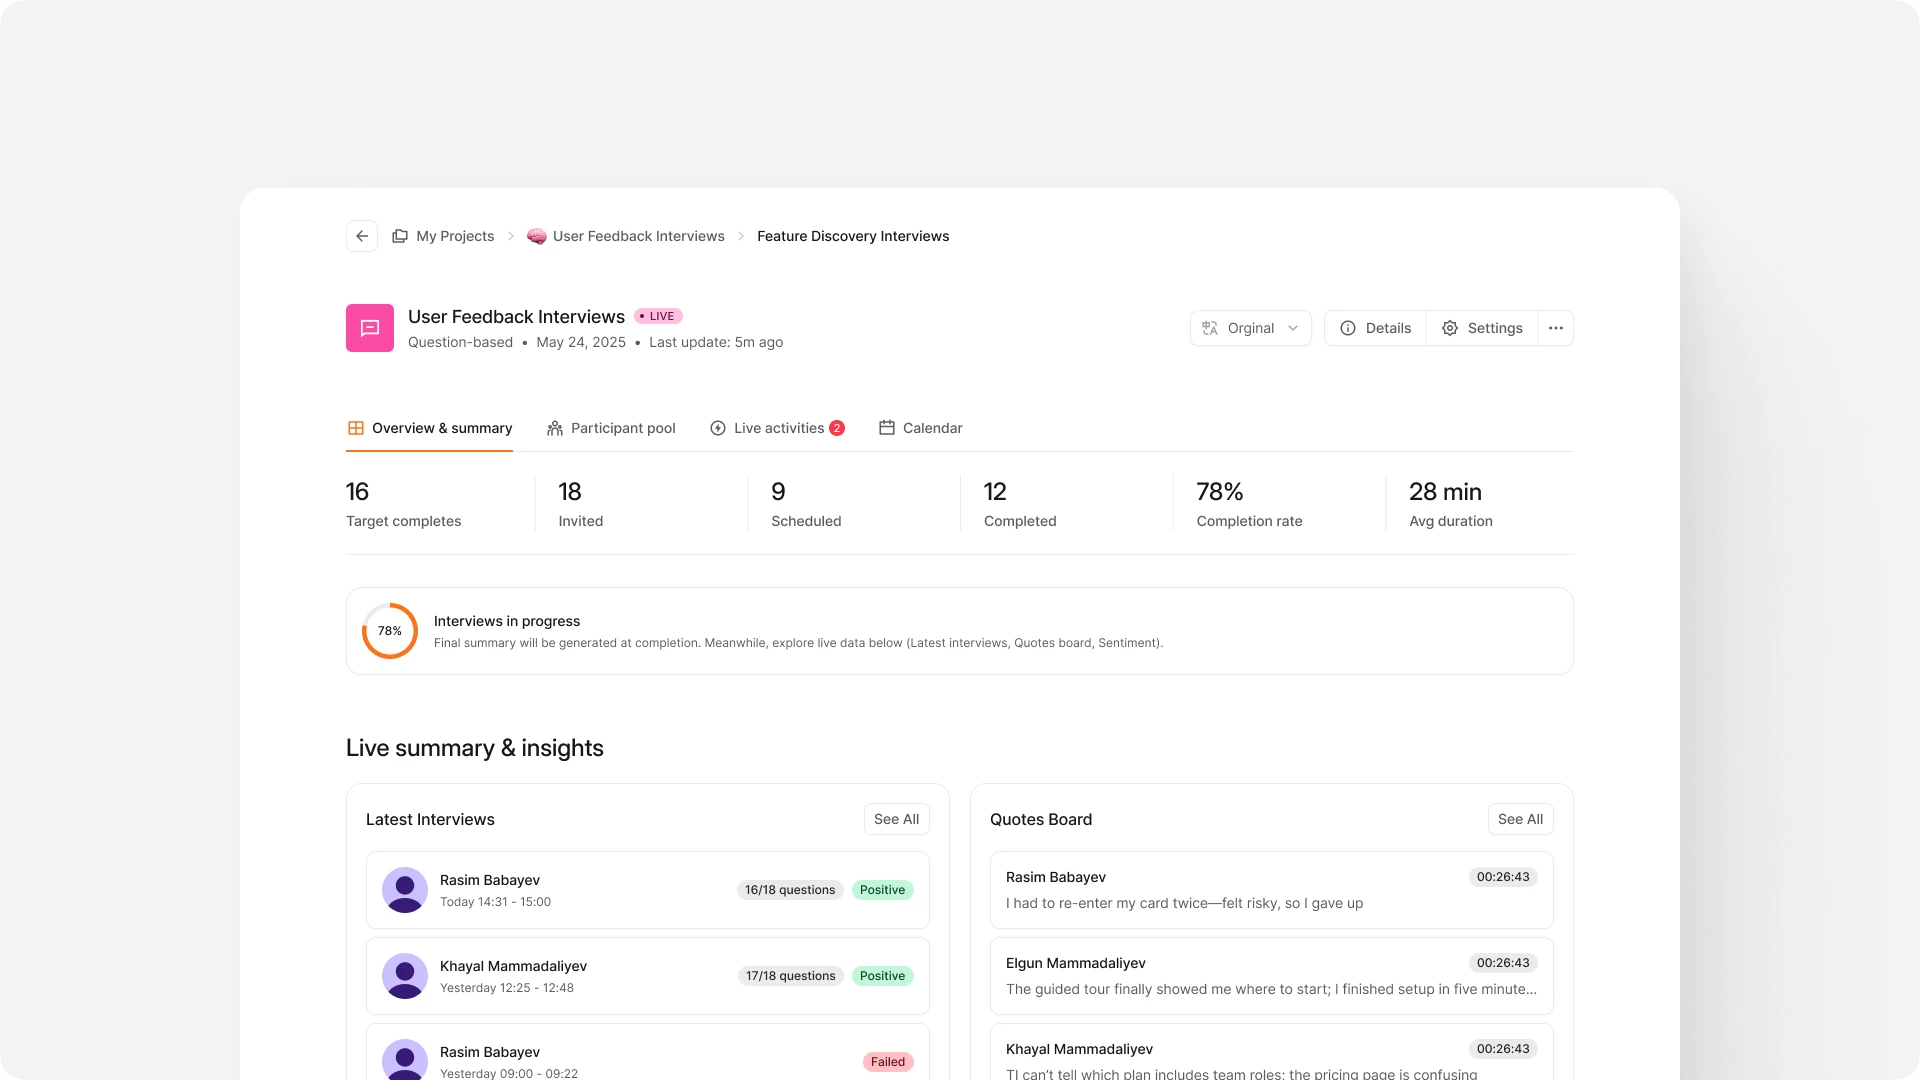Open the translation language selector icon

[1210, 328]
